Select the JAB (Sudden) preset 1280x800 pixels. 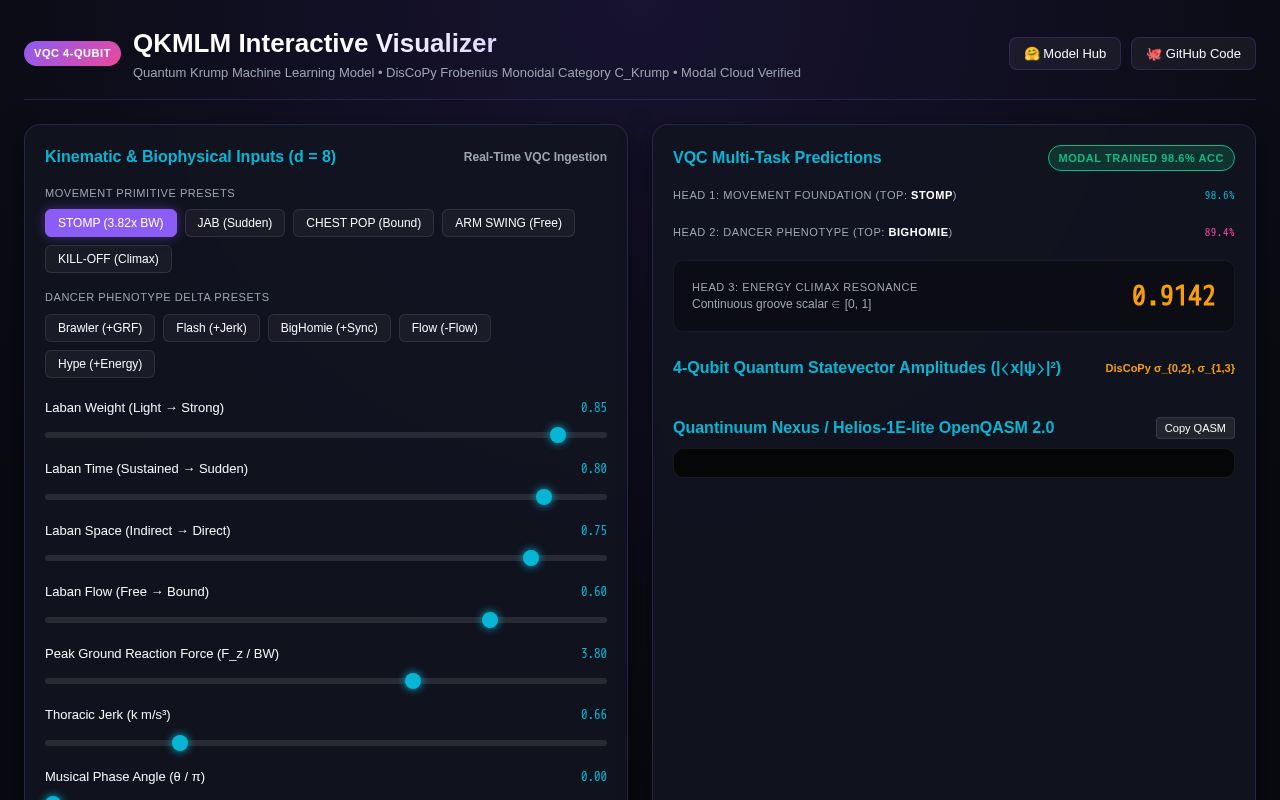click(x=235, y=223)
